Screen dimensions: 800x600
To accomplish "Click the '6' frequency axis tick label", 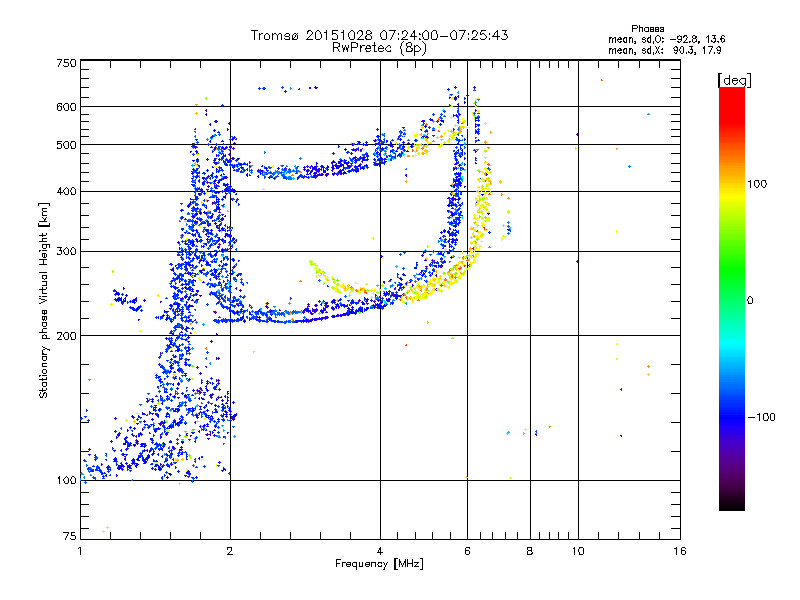I will [x=467, y=551].
